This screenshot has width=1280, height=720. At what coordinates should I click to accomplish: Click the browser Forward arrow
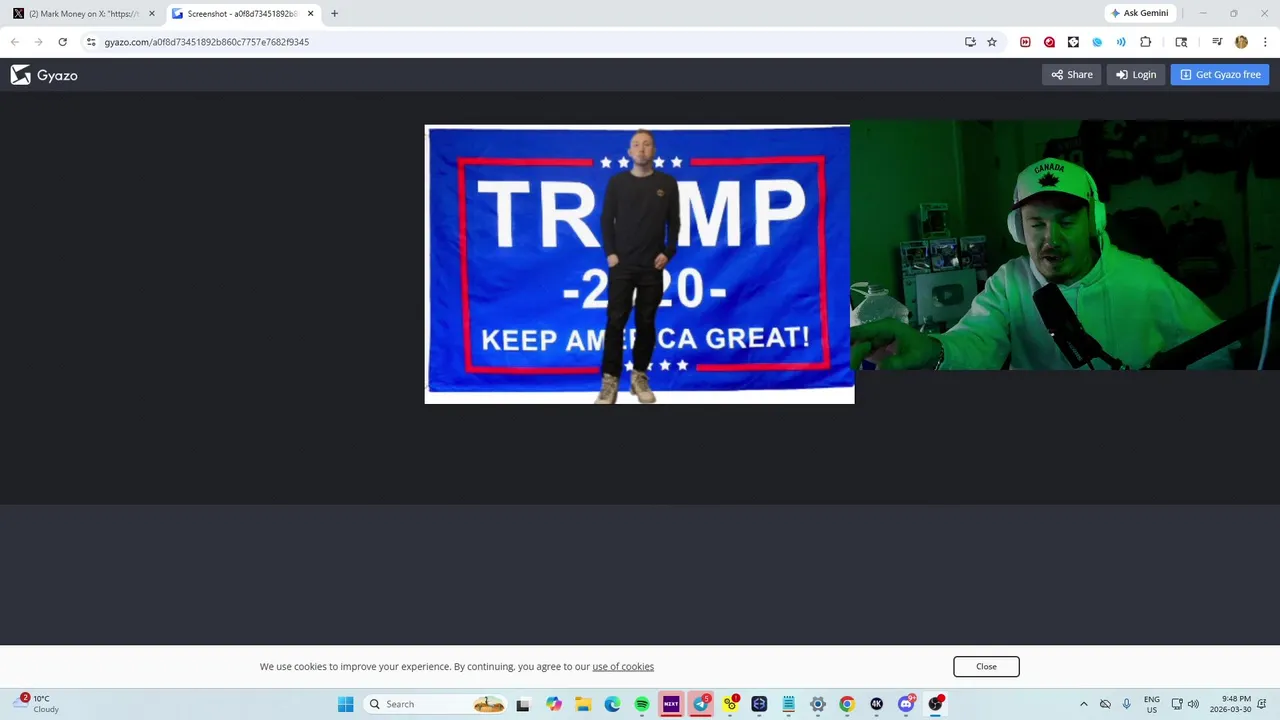pyautogui.click(x=38, y=42)
